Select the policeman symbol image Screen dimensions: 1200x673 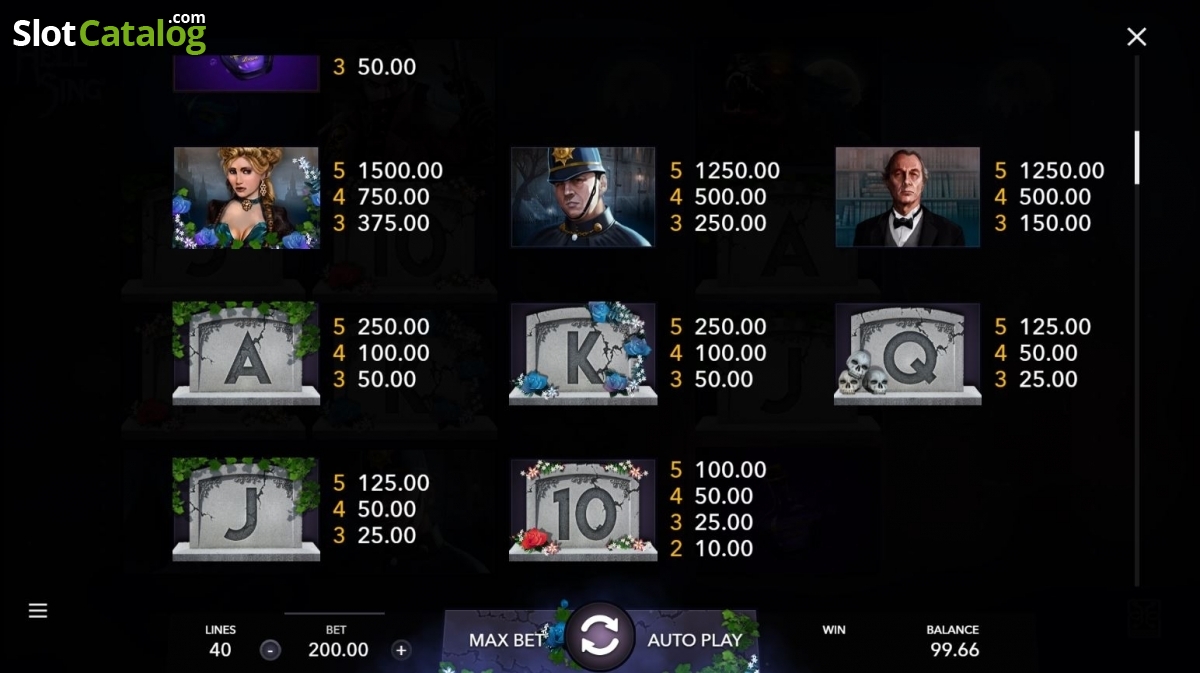[583, 197]
